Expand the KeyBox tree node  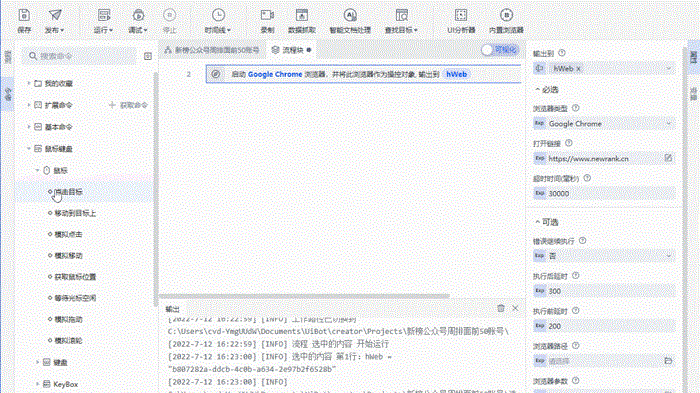click(x=38, y=384)
